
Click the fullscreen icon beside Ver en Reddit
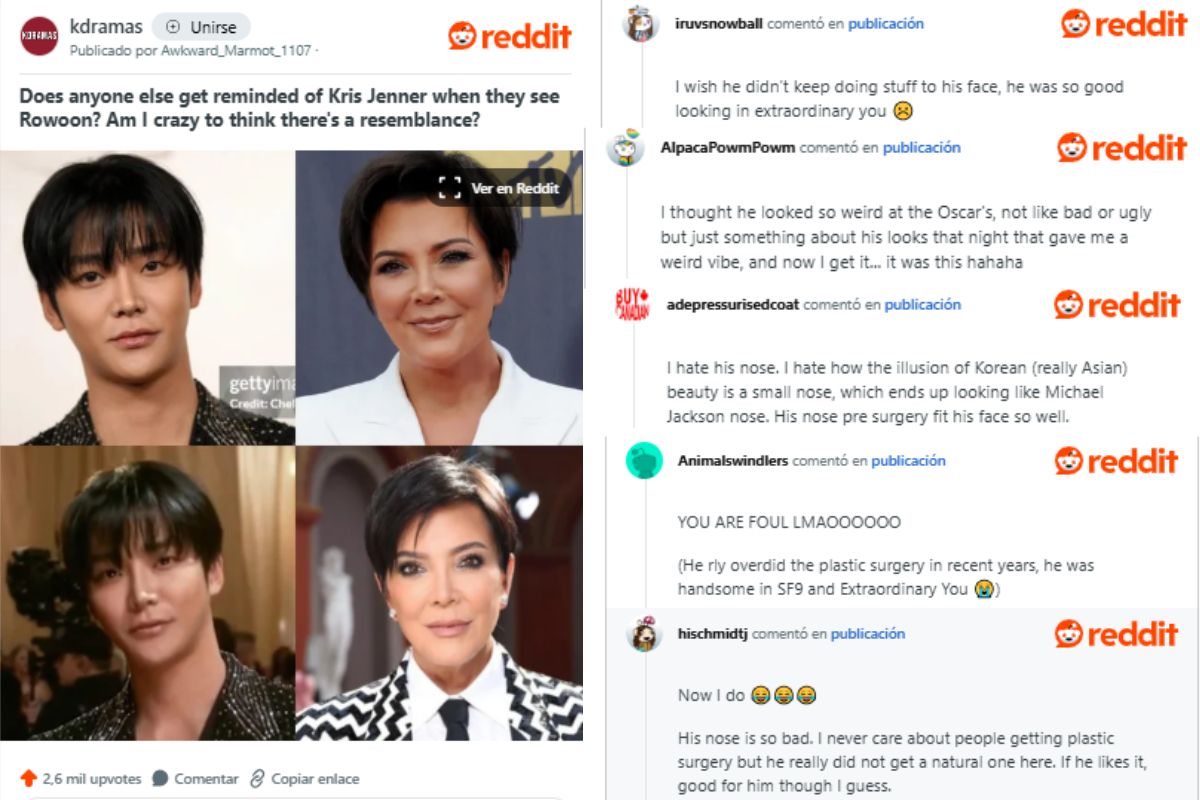pos(450,187)
